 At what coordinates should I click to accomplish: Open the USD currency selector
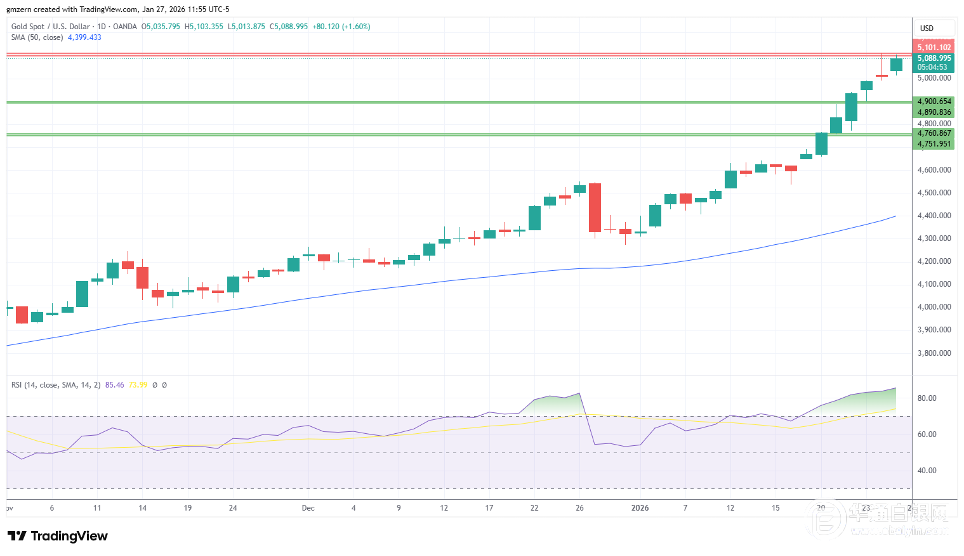[x=926, y=27]
